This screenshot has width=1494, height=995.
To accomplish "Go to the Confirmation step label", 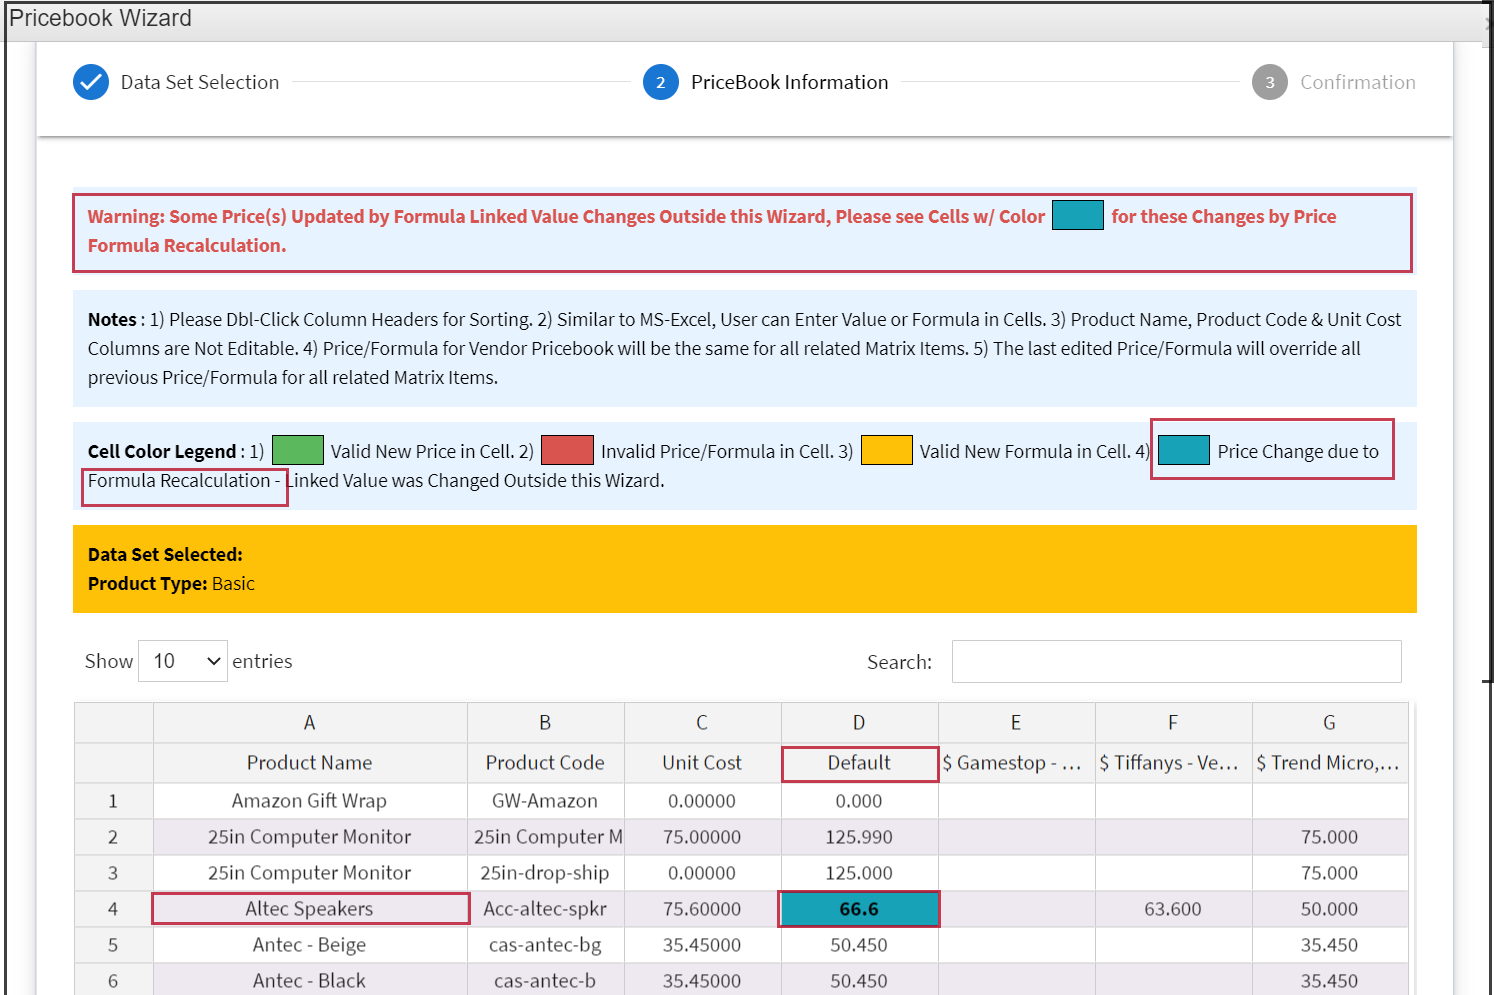I will coord(1358,82).
